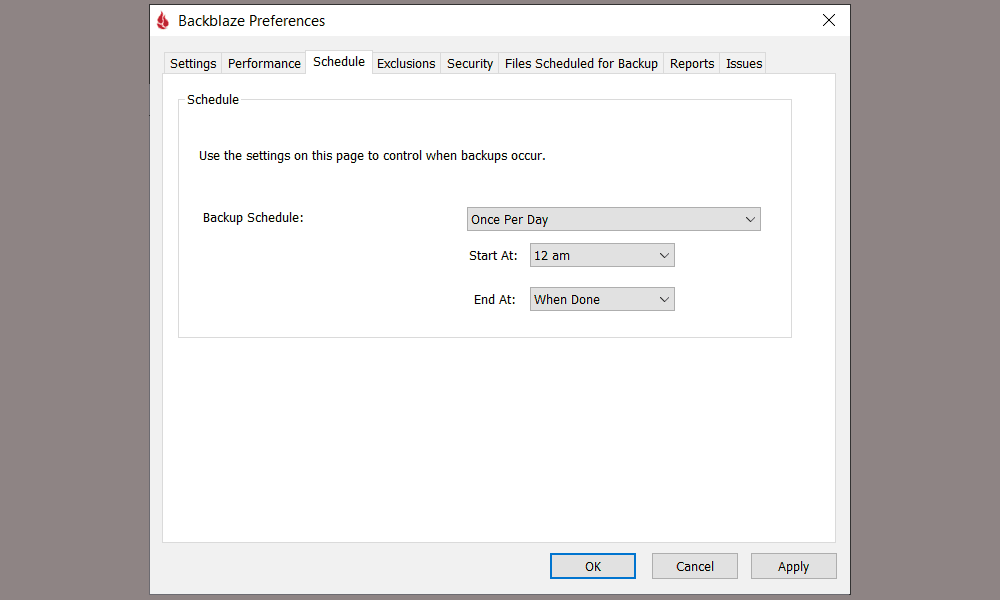Screen dimensions: 1000x600
Task: Open the Security tab
Action: tap(469, 63)
